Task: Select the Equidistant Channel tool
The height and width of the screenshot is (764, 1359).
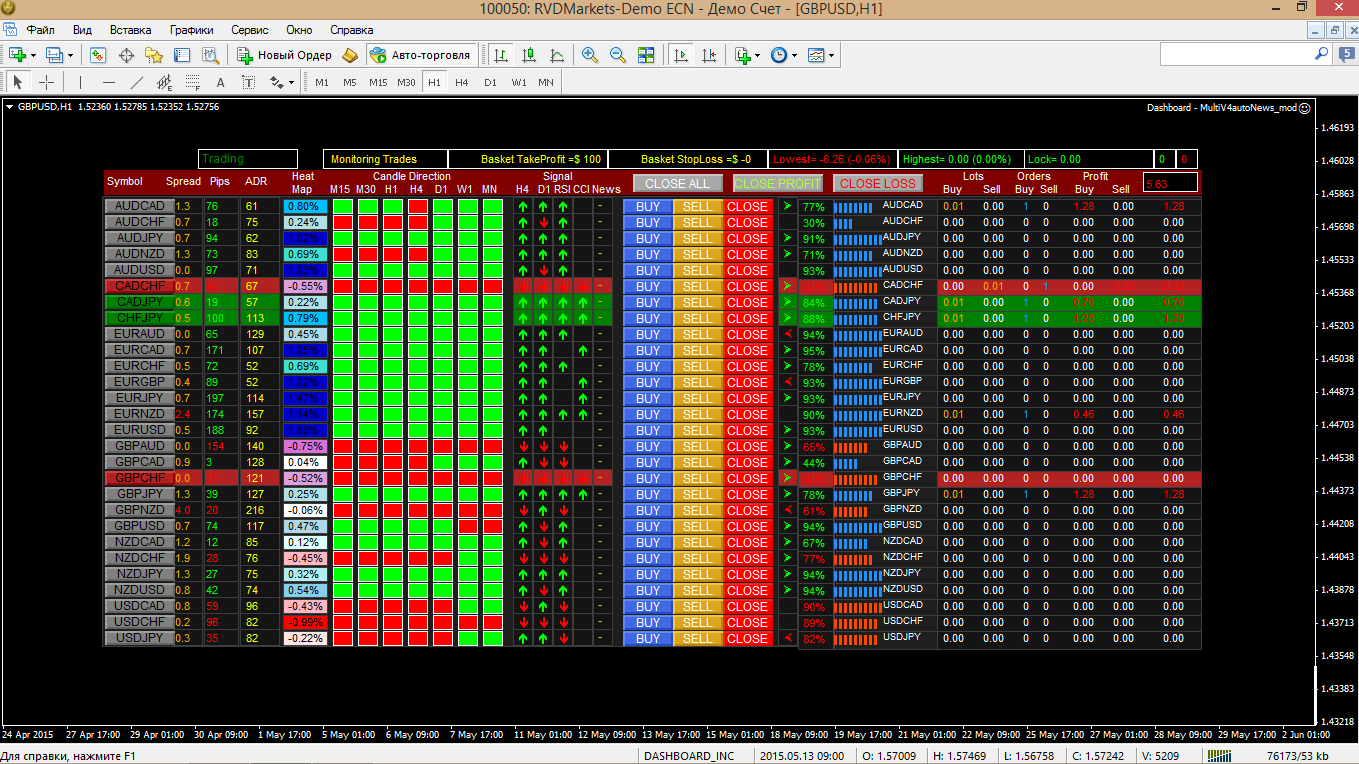Action: (165, 82)
